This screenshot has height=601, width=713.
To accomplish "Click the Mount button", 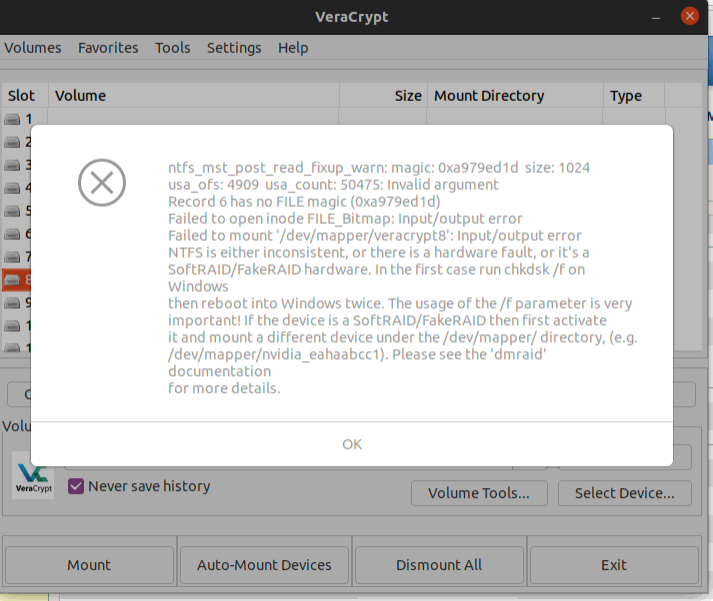I will point(89,565).
